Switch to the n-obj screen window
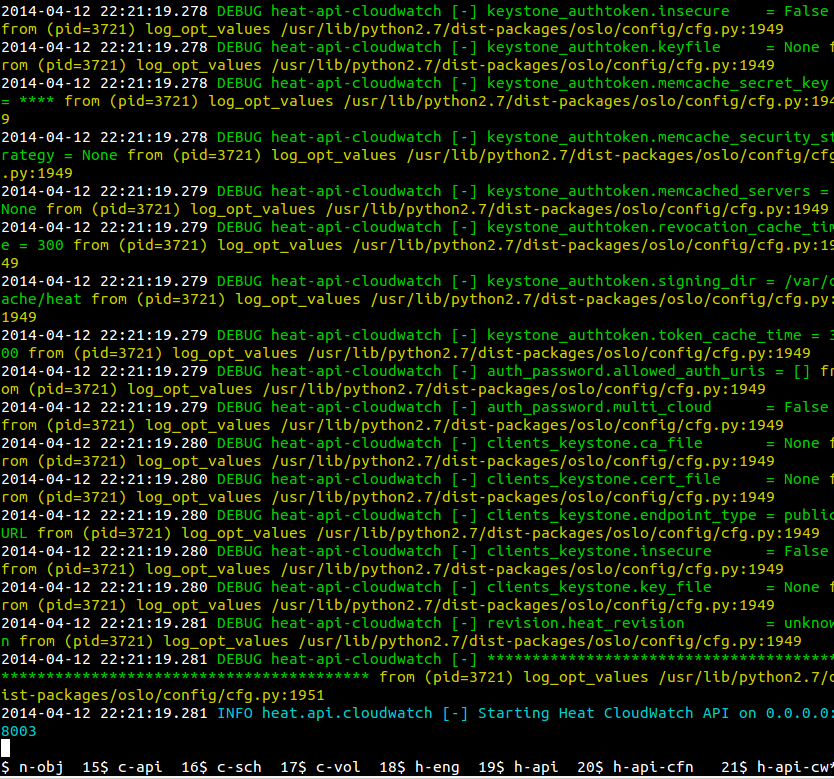The width and height of the screenshot is (834, 779). point(40,767)
